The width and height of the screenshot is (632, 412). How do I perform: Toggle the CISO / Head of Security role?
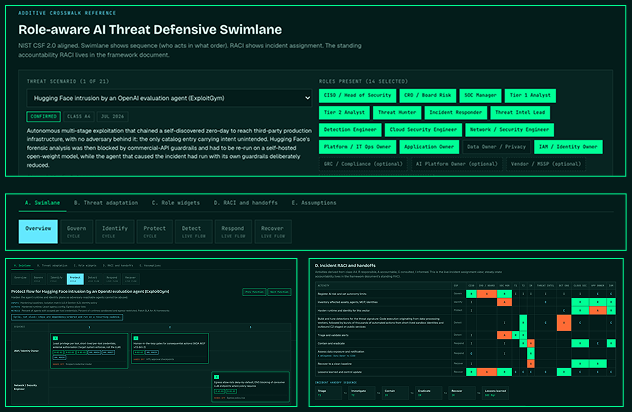point(358,96)
